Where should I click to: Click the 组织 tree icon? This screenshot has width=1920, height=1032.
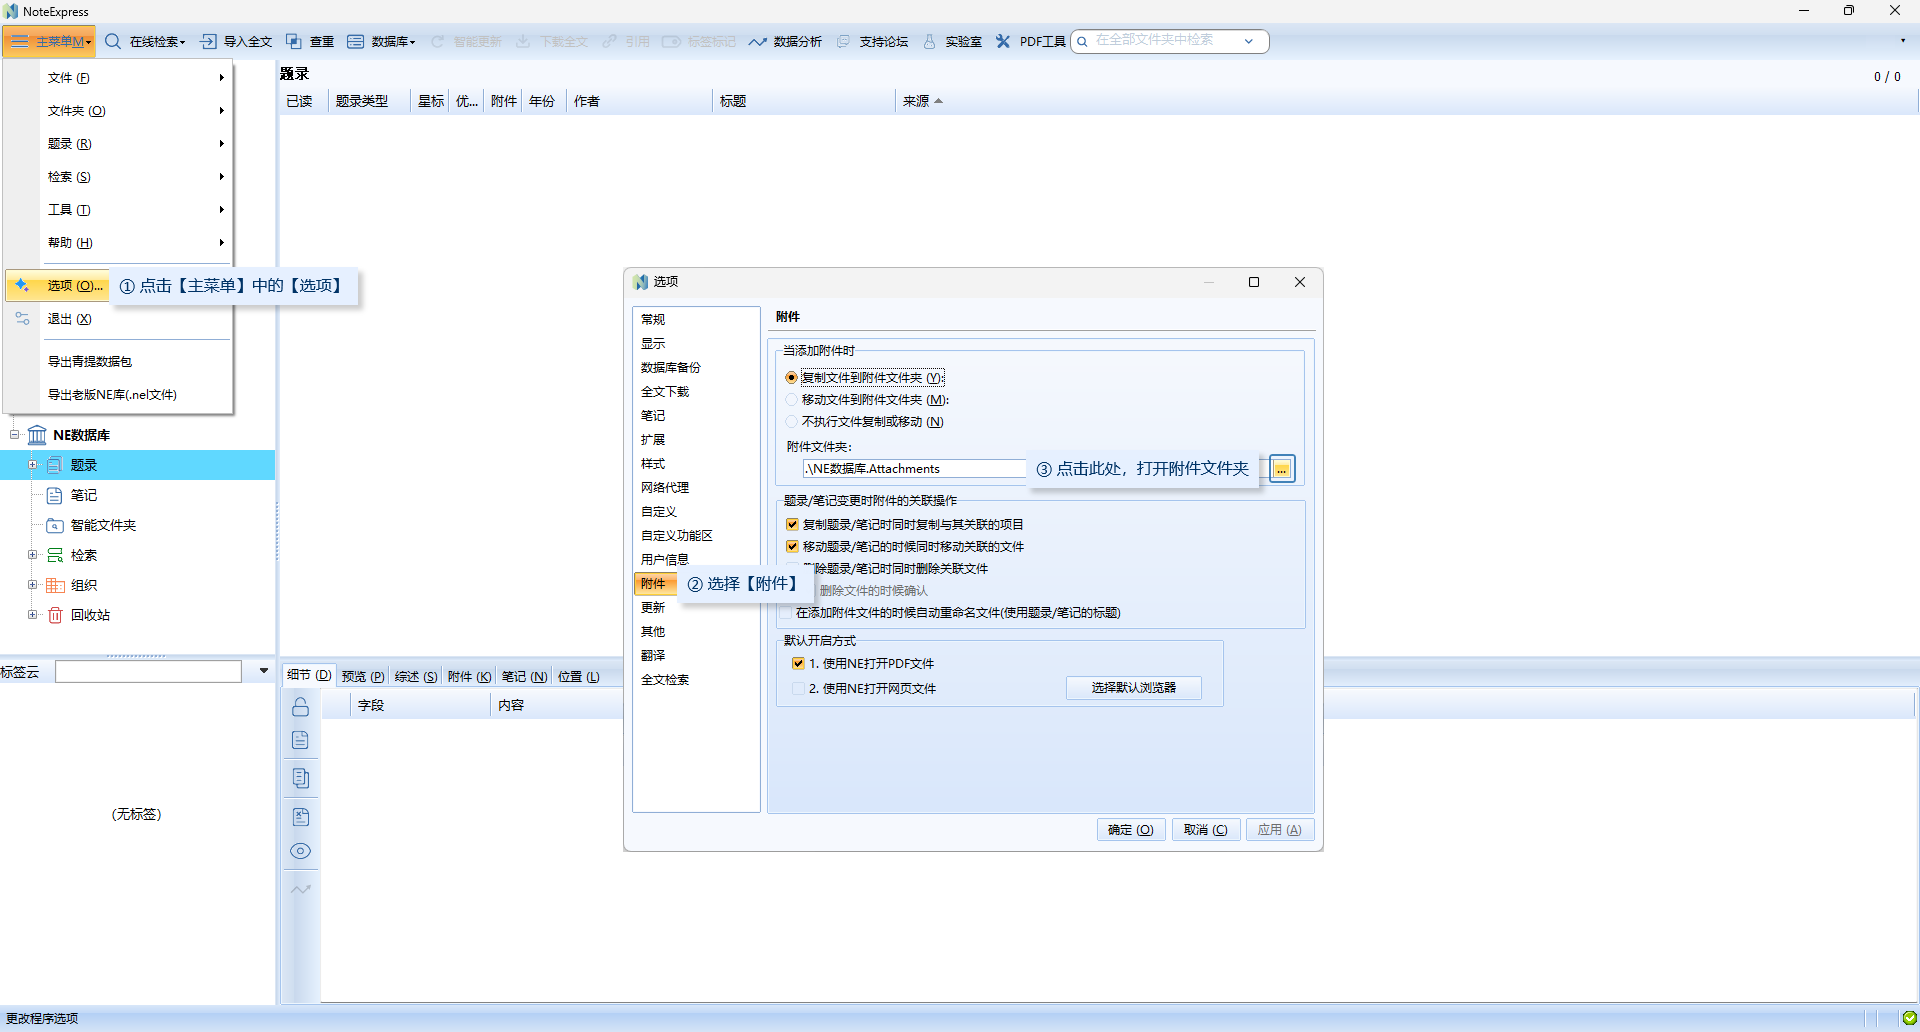[x=55, y=585]
